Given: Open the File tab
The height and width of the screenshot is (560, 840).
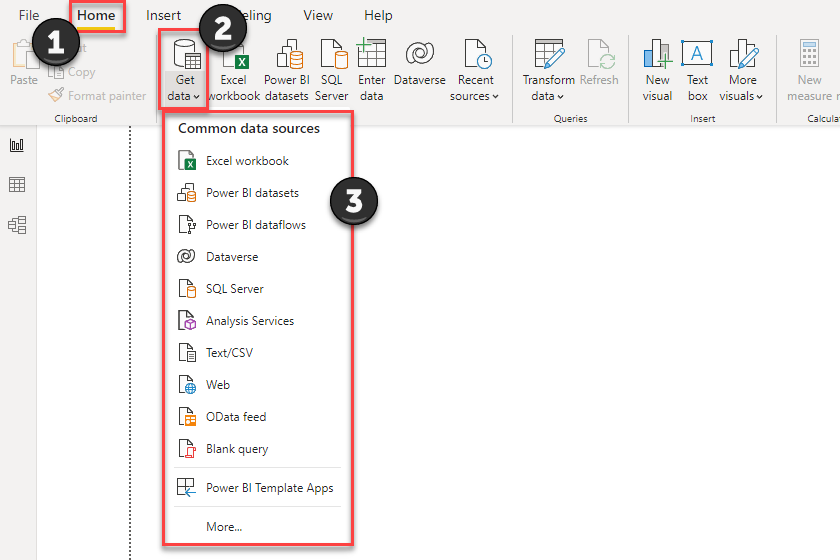Looking at the screenshot, I should [29, 16].
